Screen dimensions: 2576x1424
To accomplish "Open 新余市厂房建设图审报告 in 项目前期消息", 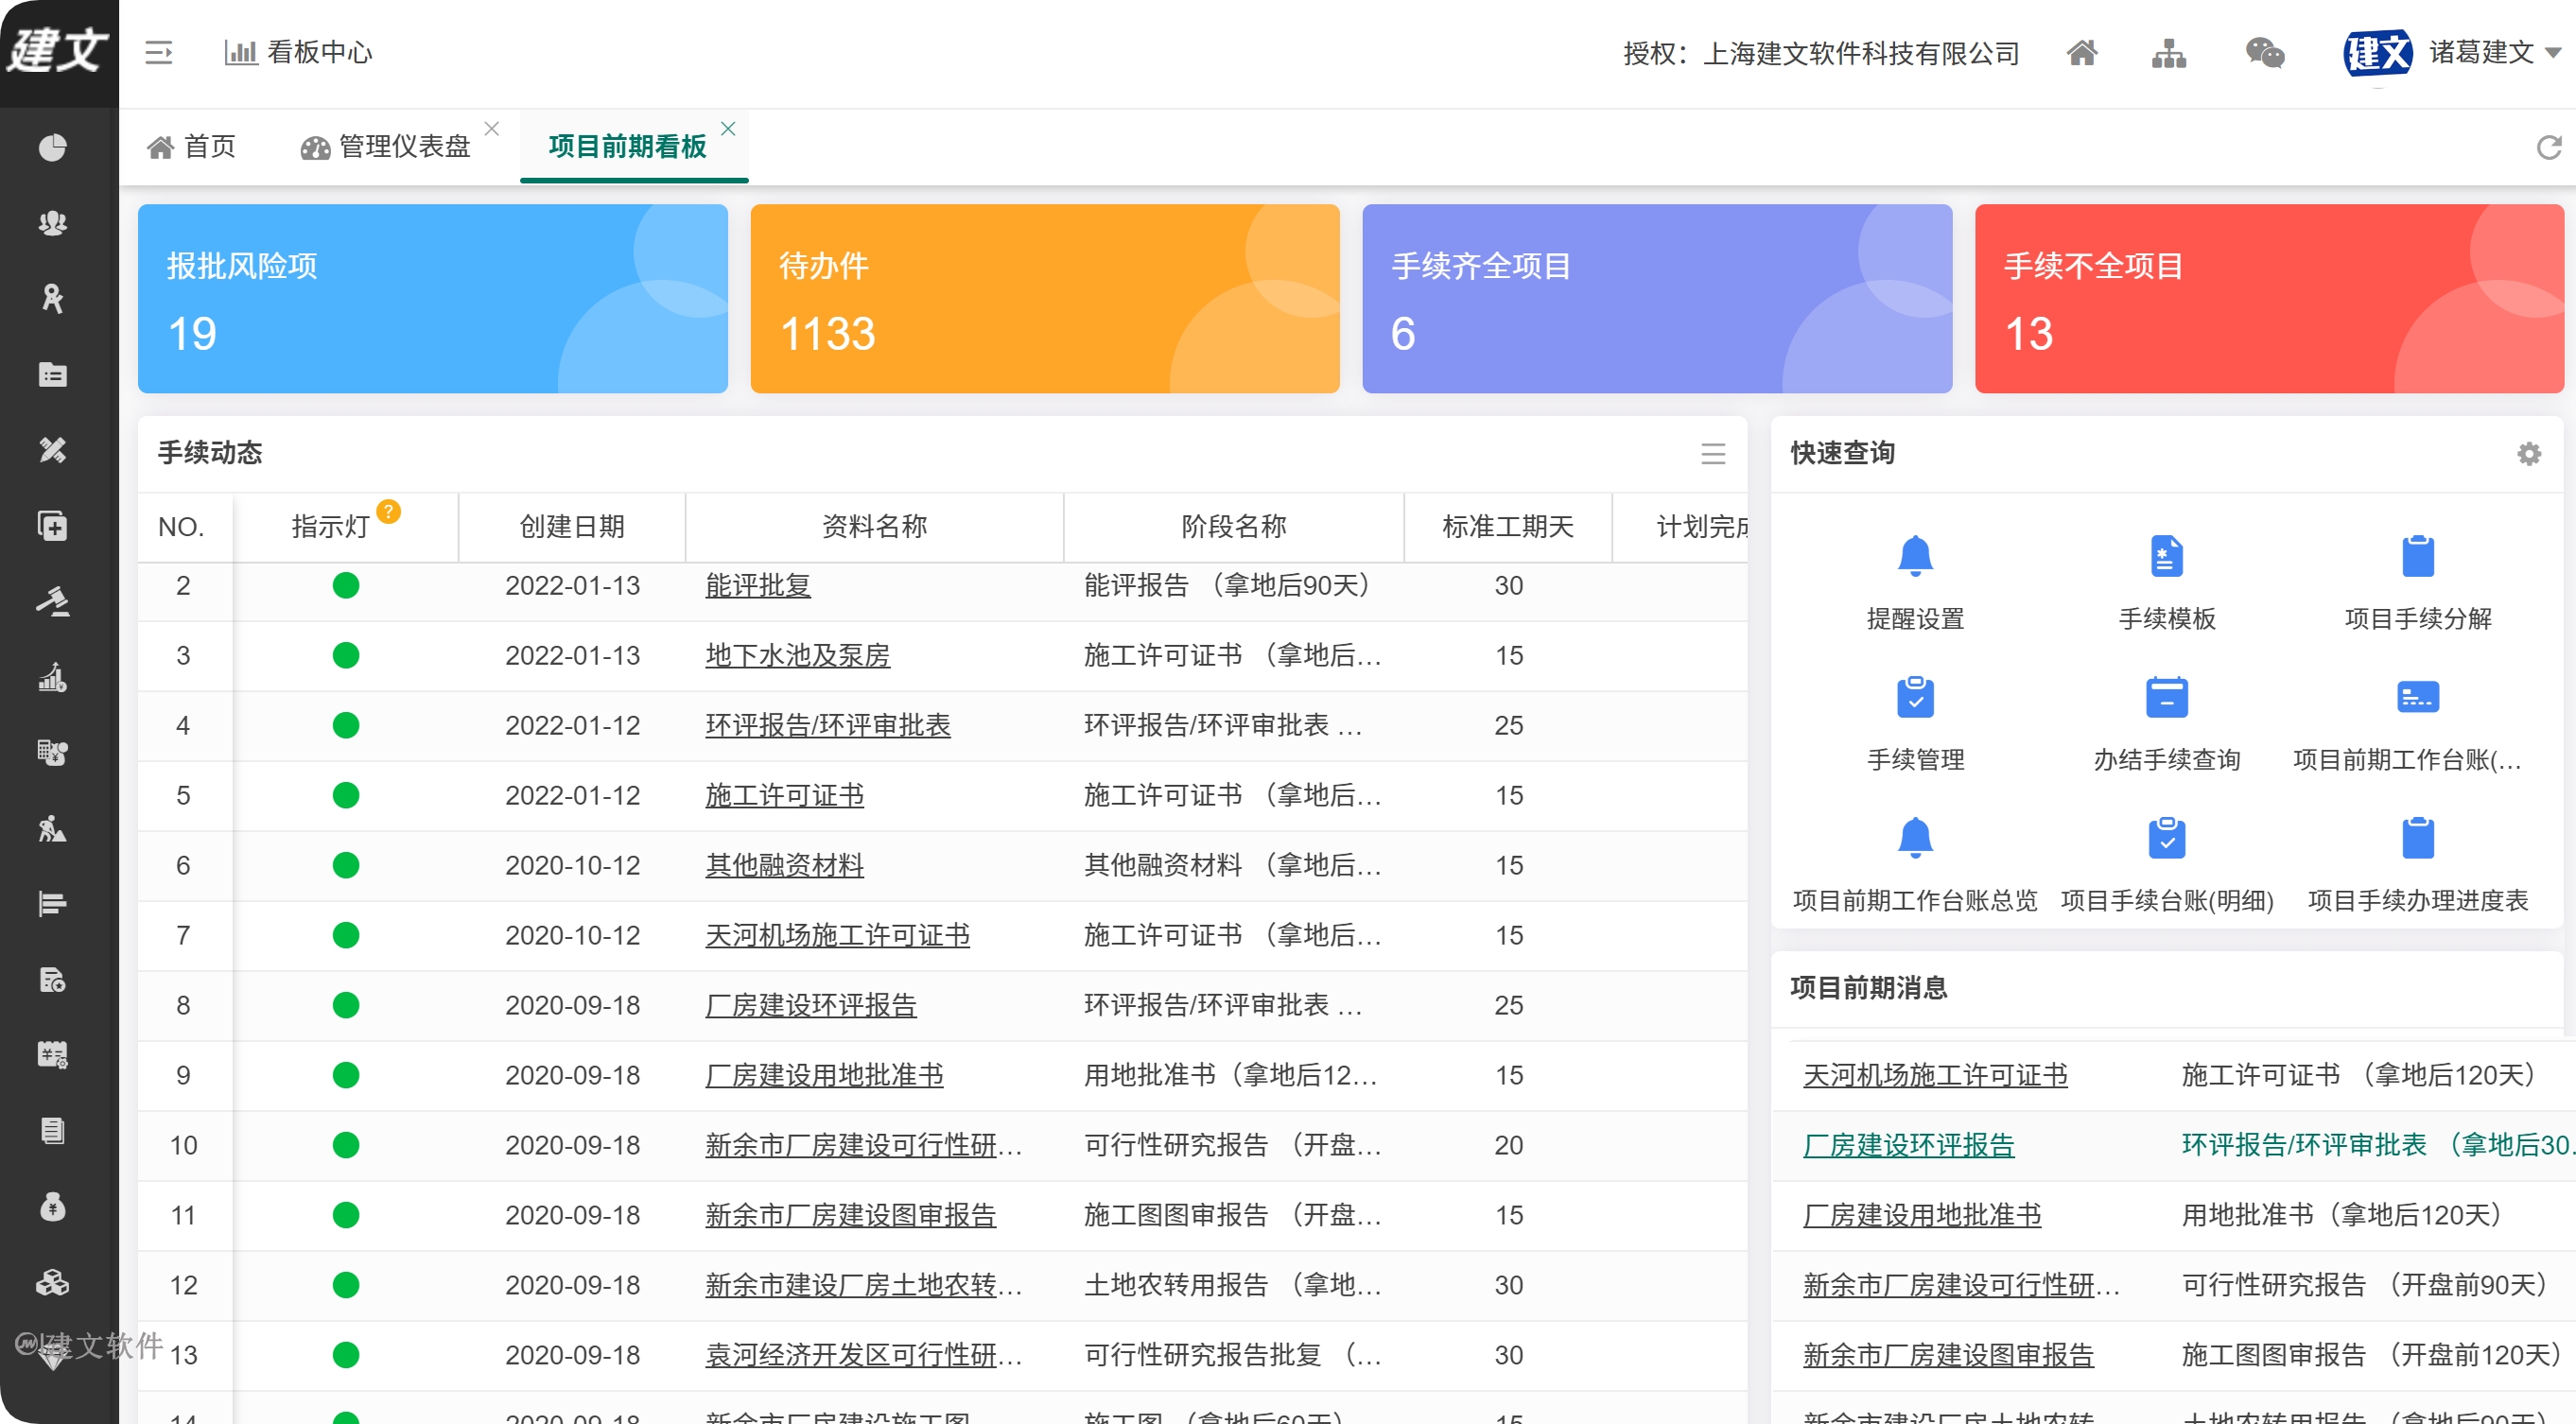I will tap(1948, 1356).
